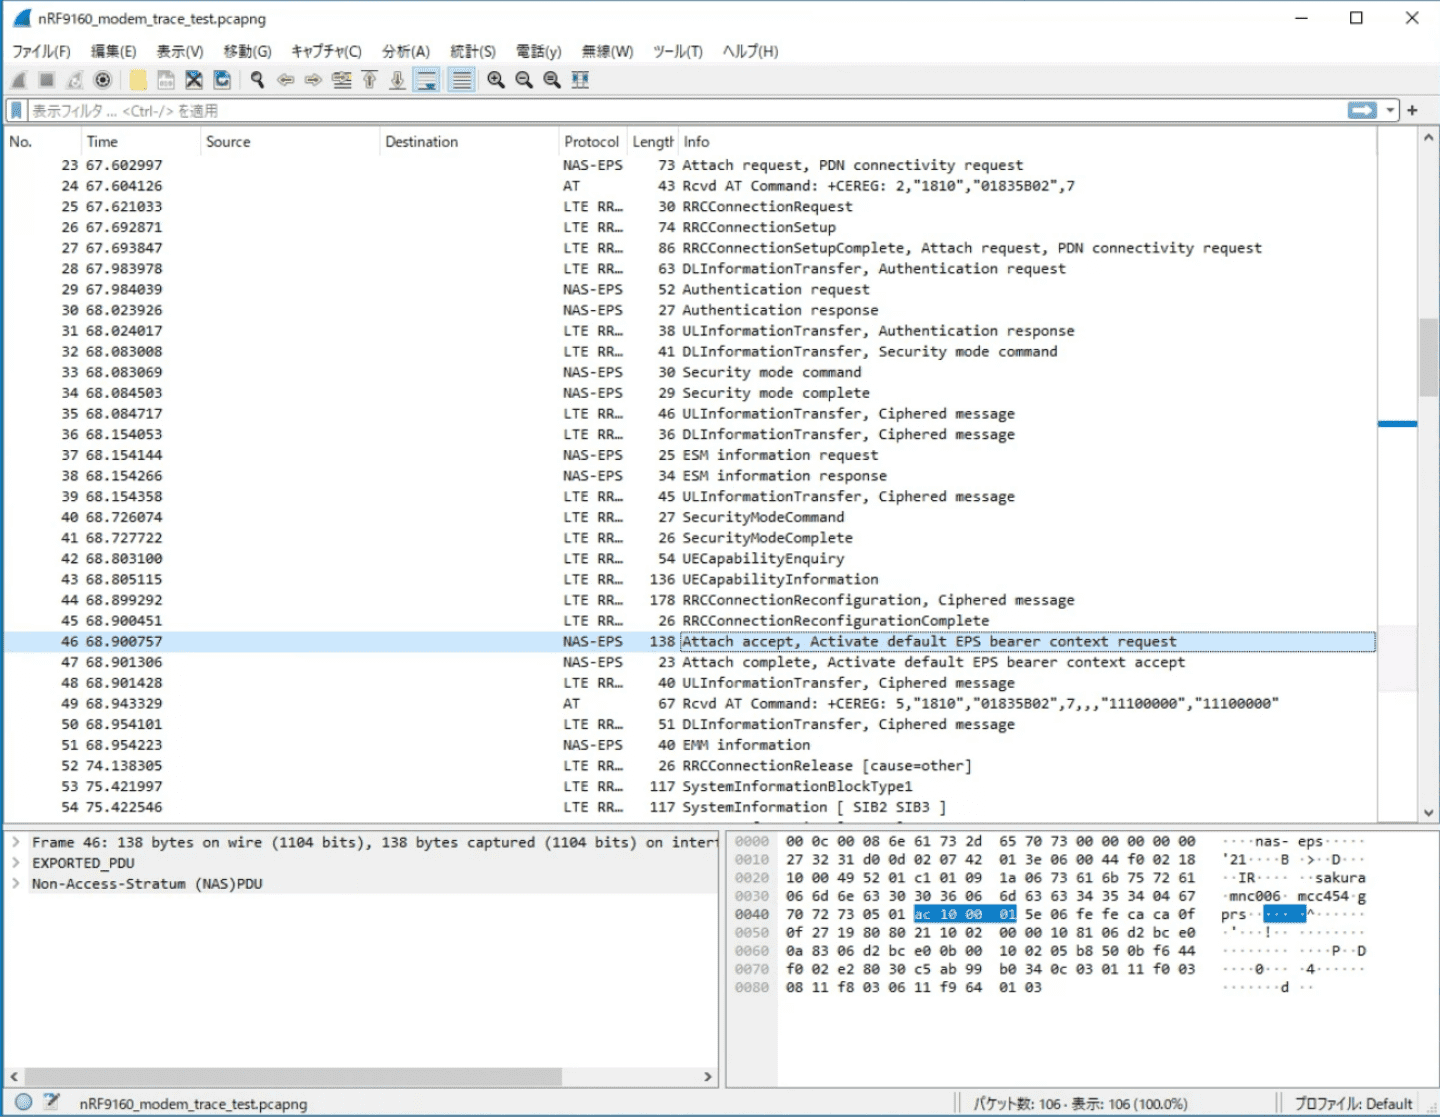Click the プロファイル: Default status text
The height and width of the screenshot is (1117, 1440).
pyautogui.click(x=1353, y=1104)
